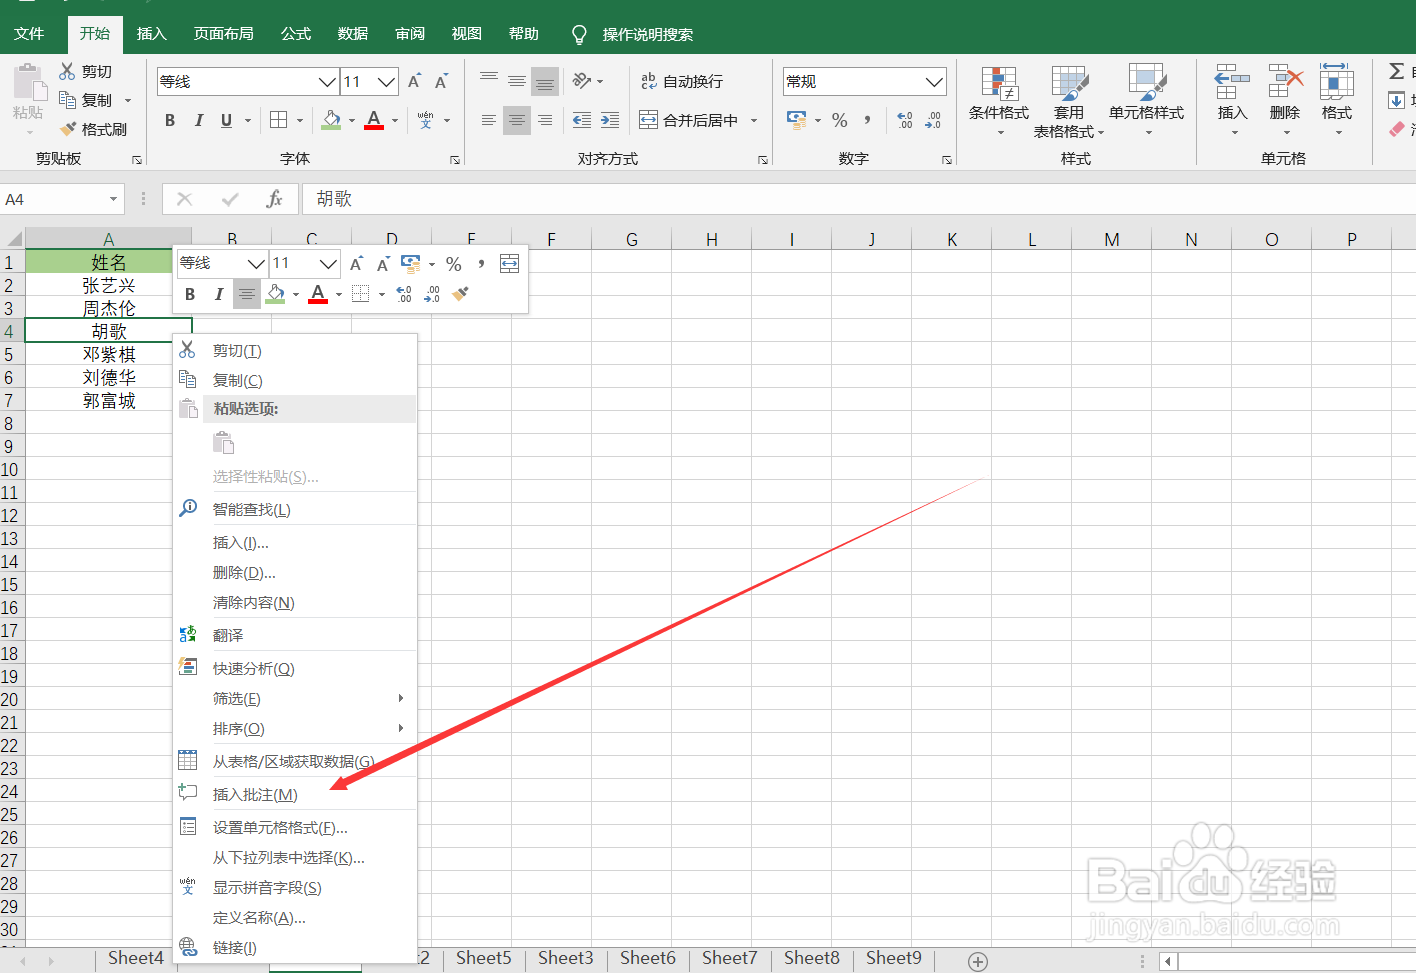Click the new sheet plus button
The image size is (1416, 973).
click(x=978, y=961)
